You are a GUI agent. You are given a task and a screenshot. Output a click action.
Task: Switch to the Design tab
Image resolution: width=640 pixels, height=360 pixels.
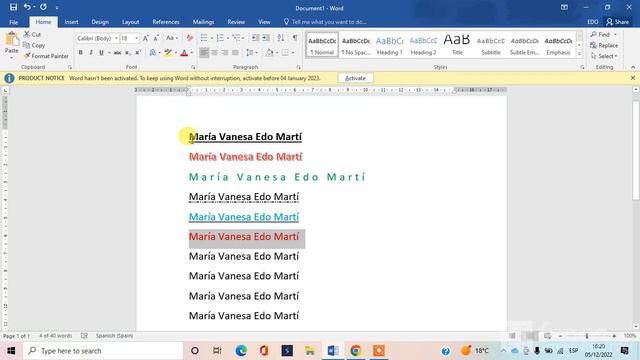[x=100, y=22]
